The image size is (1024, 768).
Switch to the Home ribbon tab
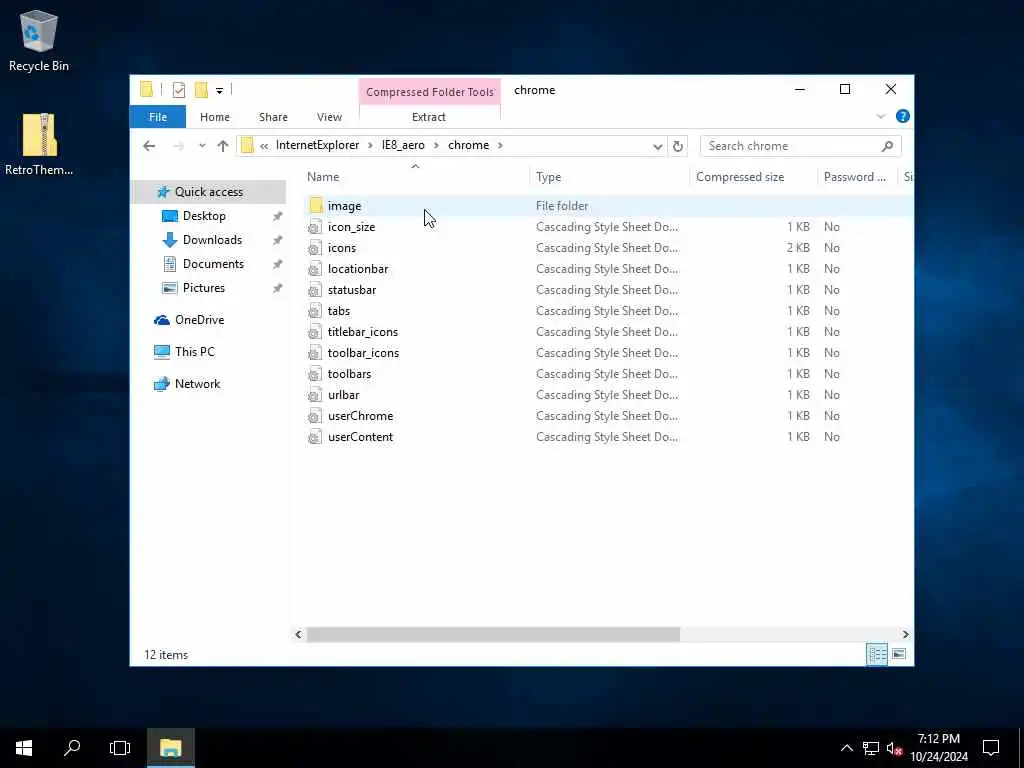coord(215,117)
